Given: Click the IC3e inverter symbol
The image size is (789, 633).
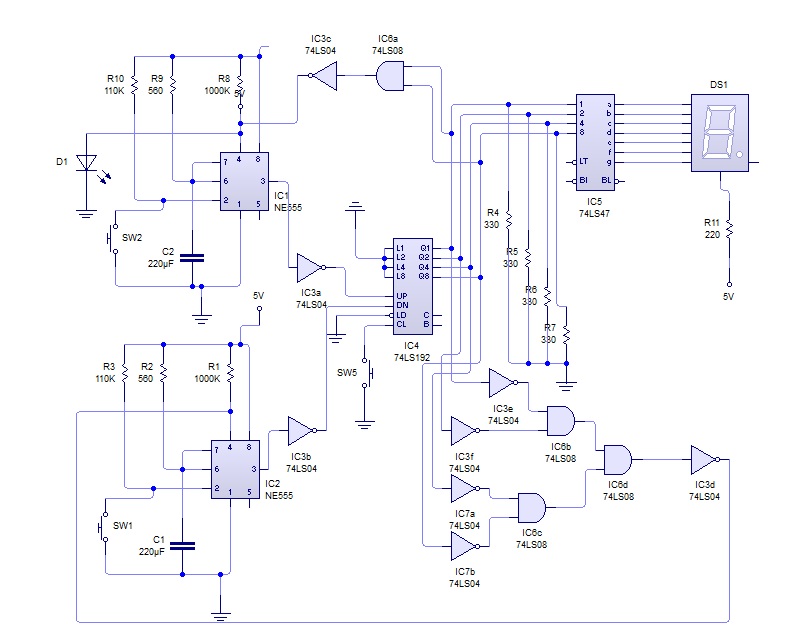Looking at the screenshot, I should tap(503, 383).
